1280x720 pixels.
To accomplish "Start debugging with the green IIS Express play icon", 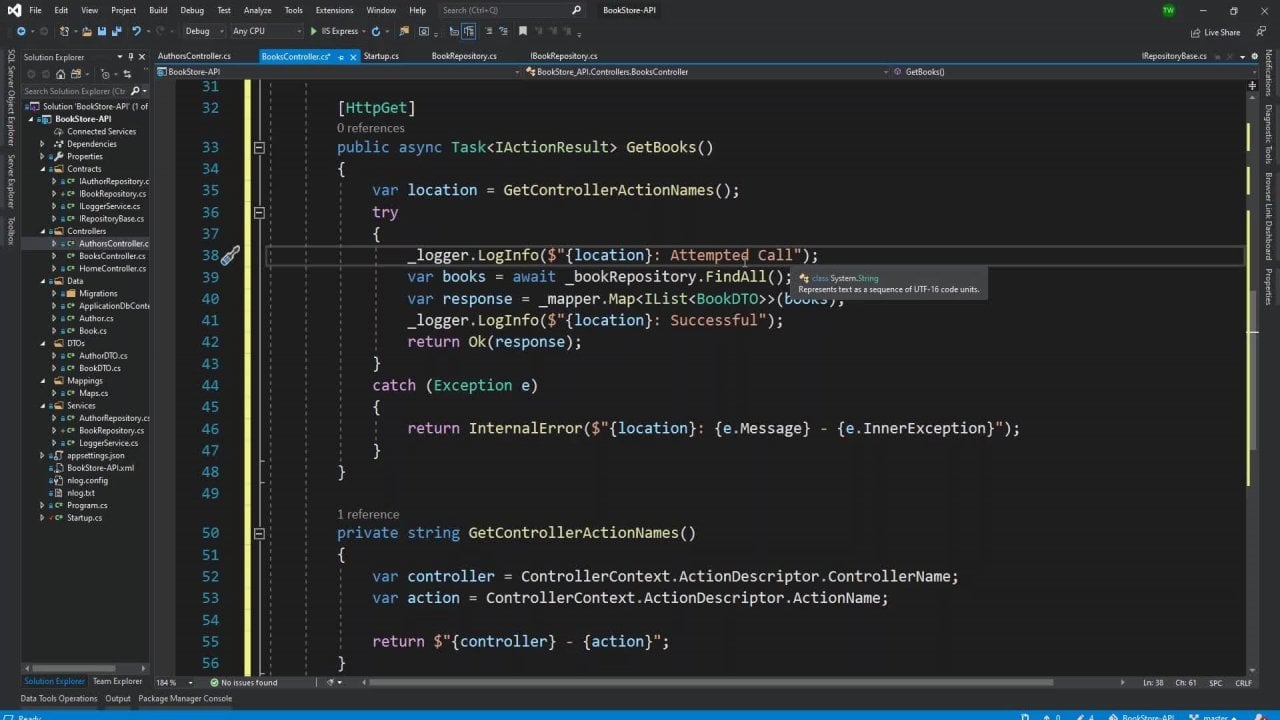I will (x=313, y=31).
